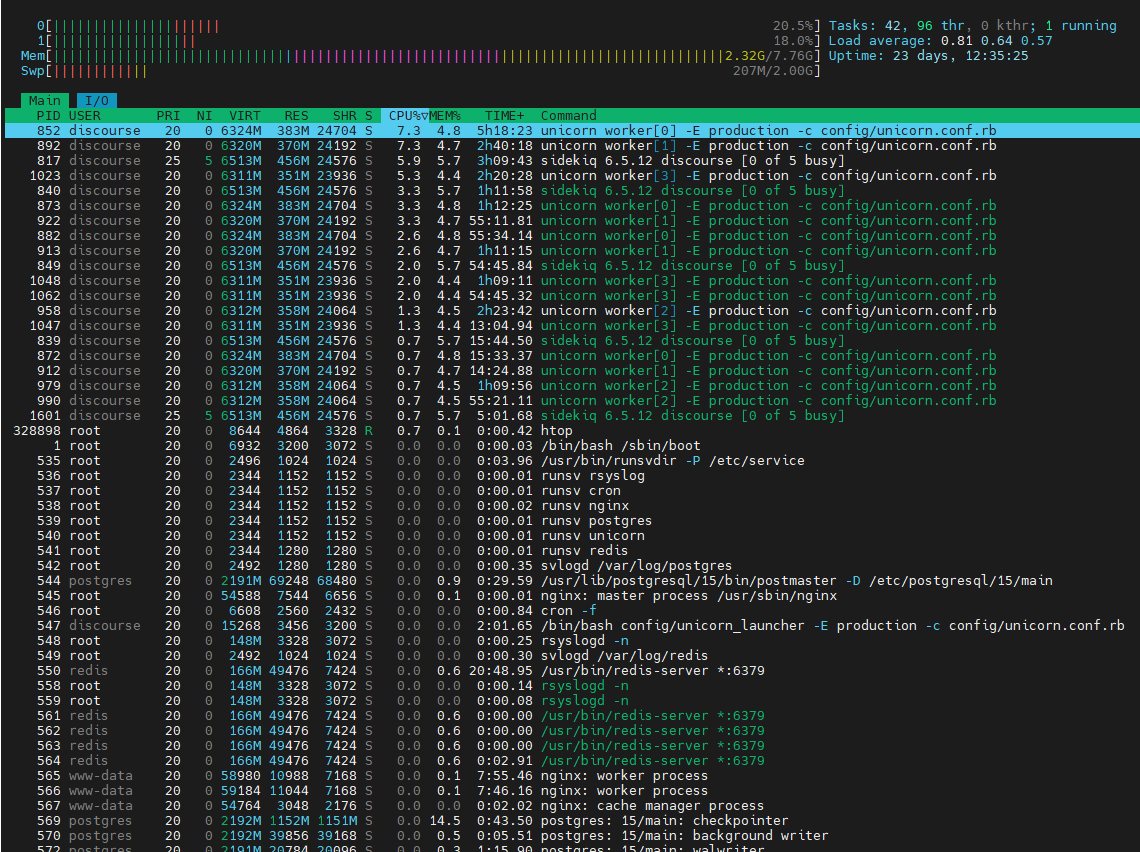Sort processes by VIRT column

coord(244,116)
